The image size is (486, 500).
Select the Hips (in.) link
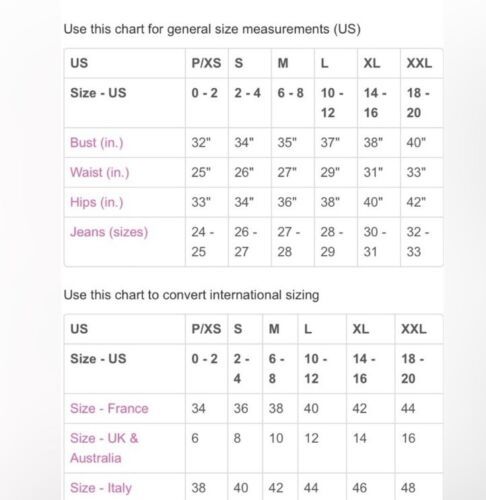coord(97,202)
